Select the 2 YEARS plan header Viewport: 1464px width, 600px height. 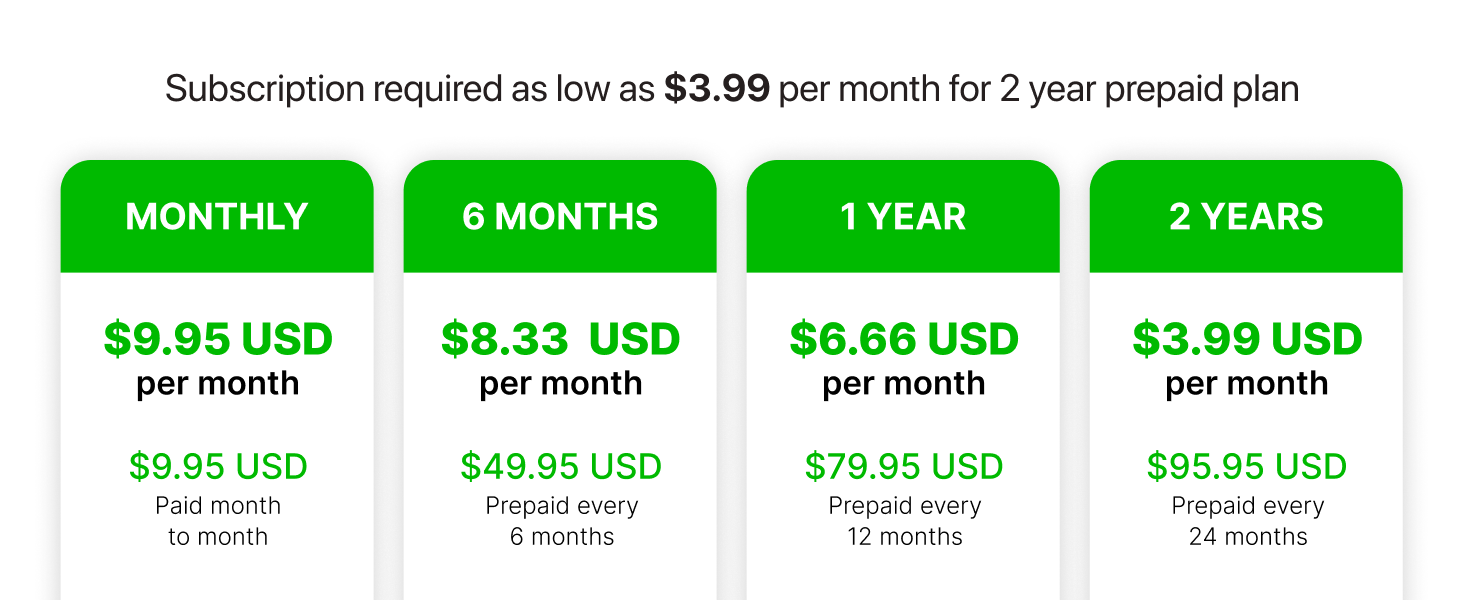(1246, 217)
